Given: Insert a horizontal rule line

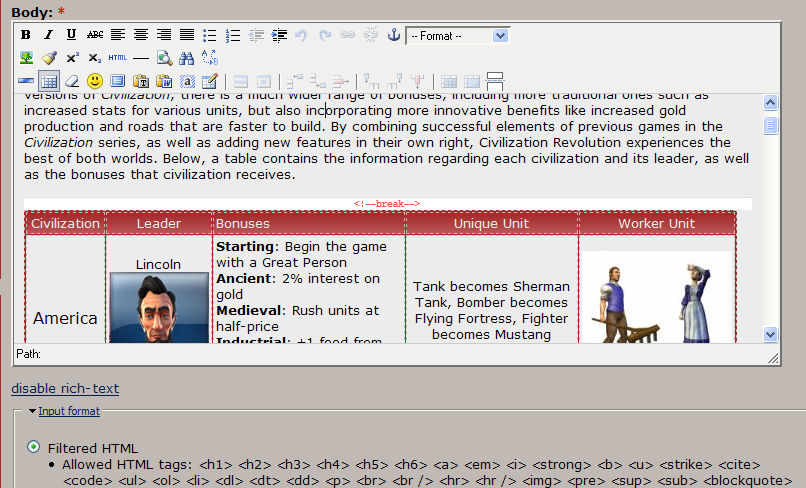Looking at the screenshot, I should (141, 58).
